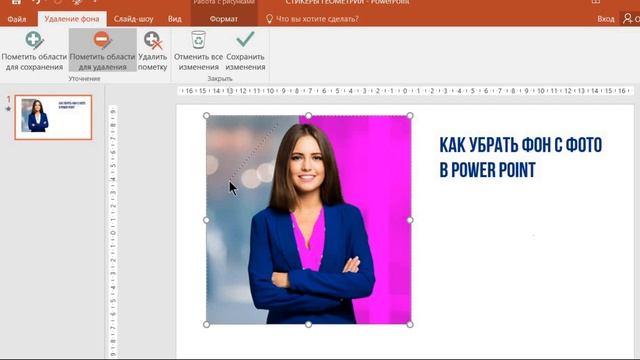The height and width of the screenshot is (360, 640).
Task: Click the middle-left handle of the picture
Action: coord(207,220)
